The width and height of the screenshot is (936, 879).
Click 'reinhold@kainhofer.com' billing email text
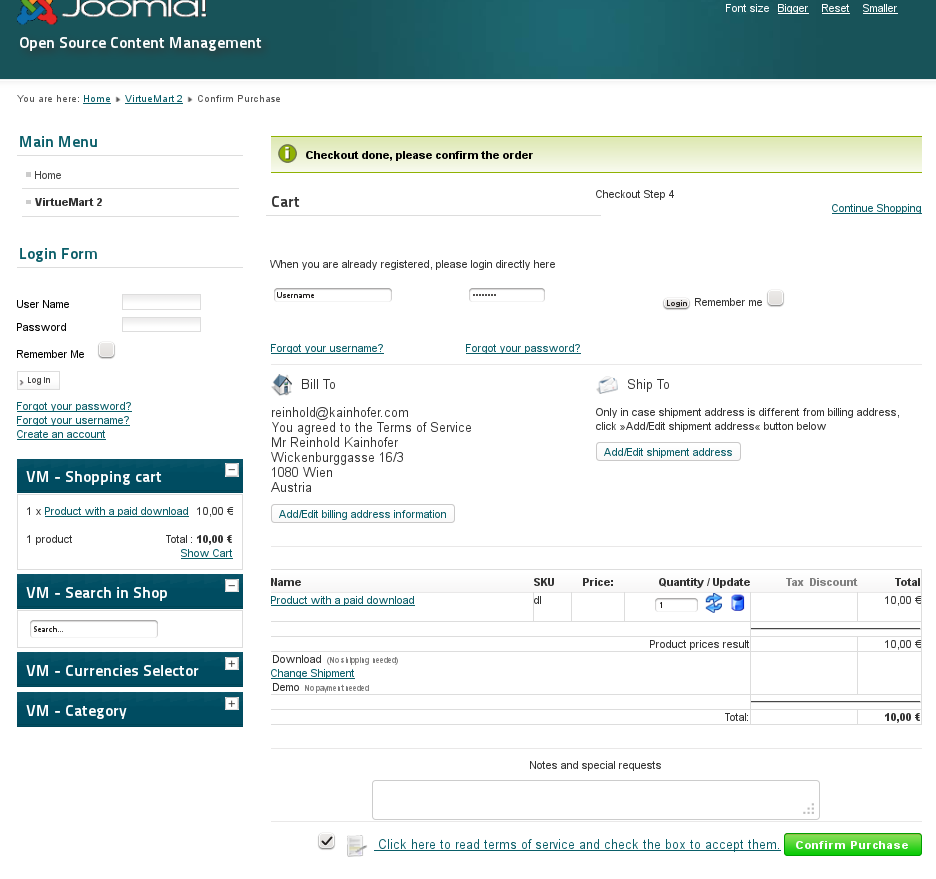[340, 412]
